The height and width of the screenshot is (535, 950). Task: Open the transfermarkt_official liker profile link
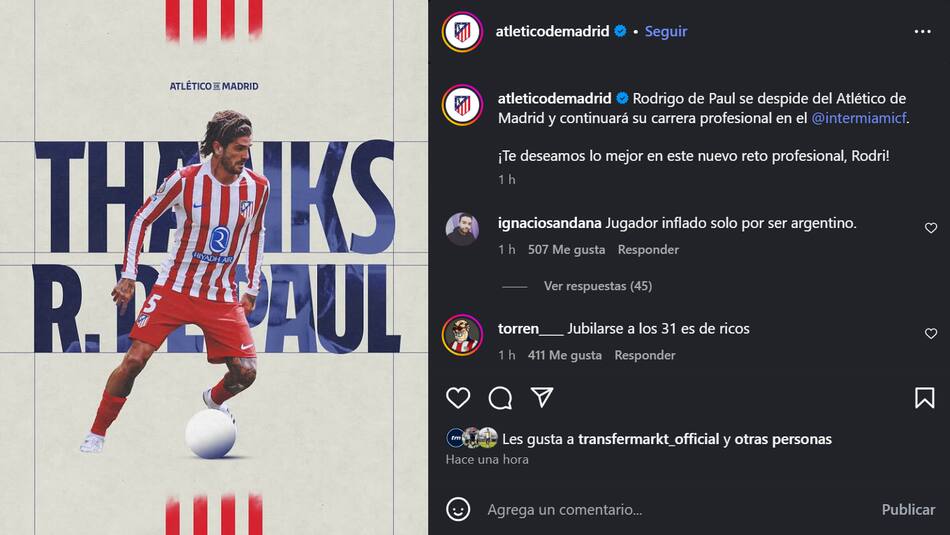[648, 439]
